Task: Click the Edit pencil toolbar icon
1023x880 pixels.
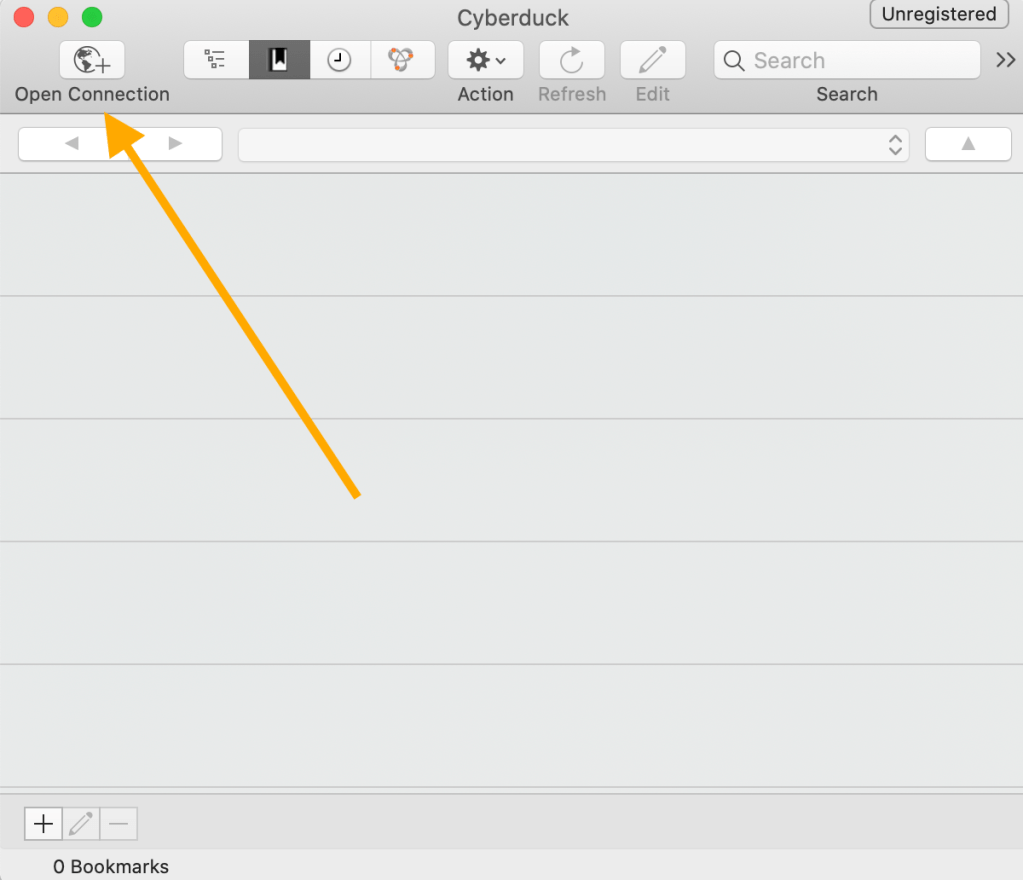Action: point(652,60)
